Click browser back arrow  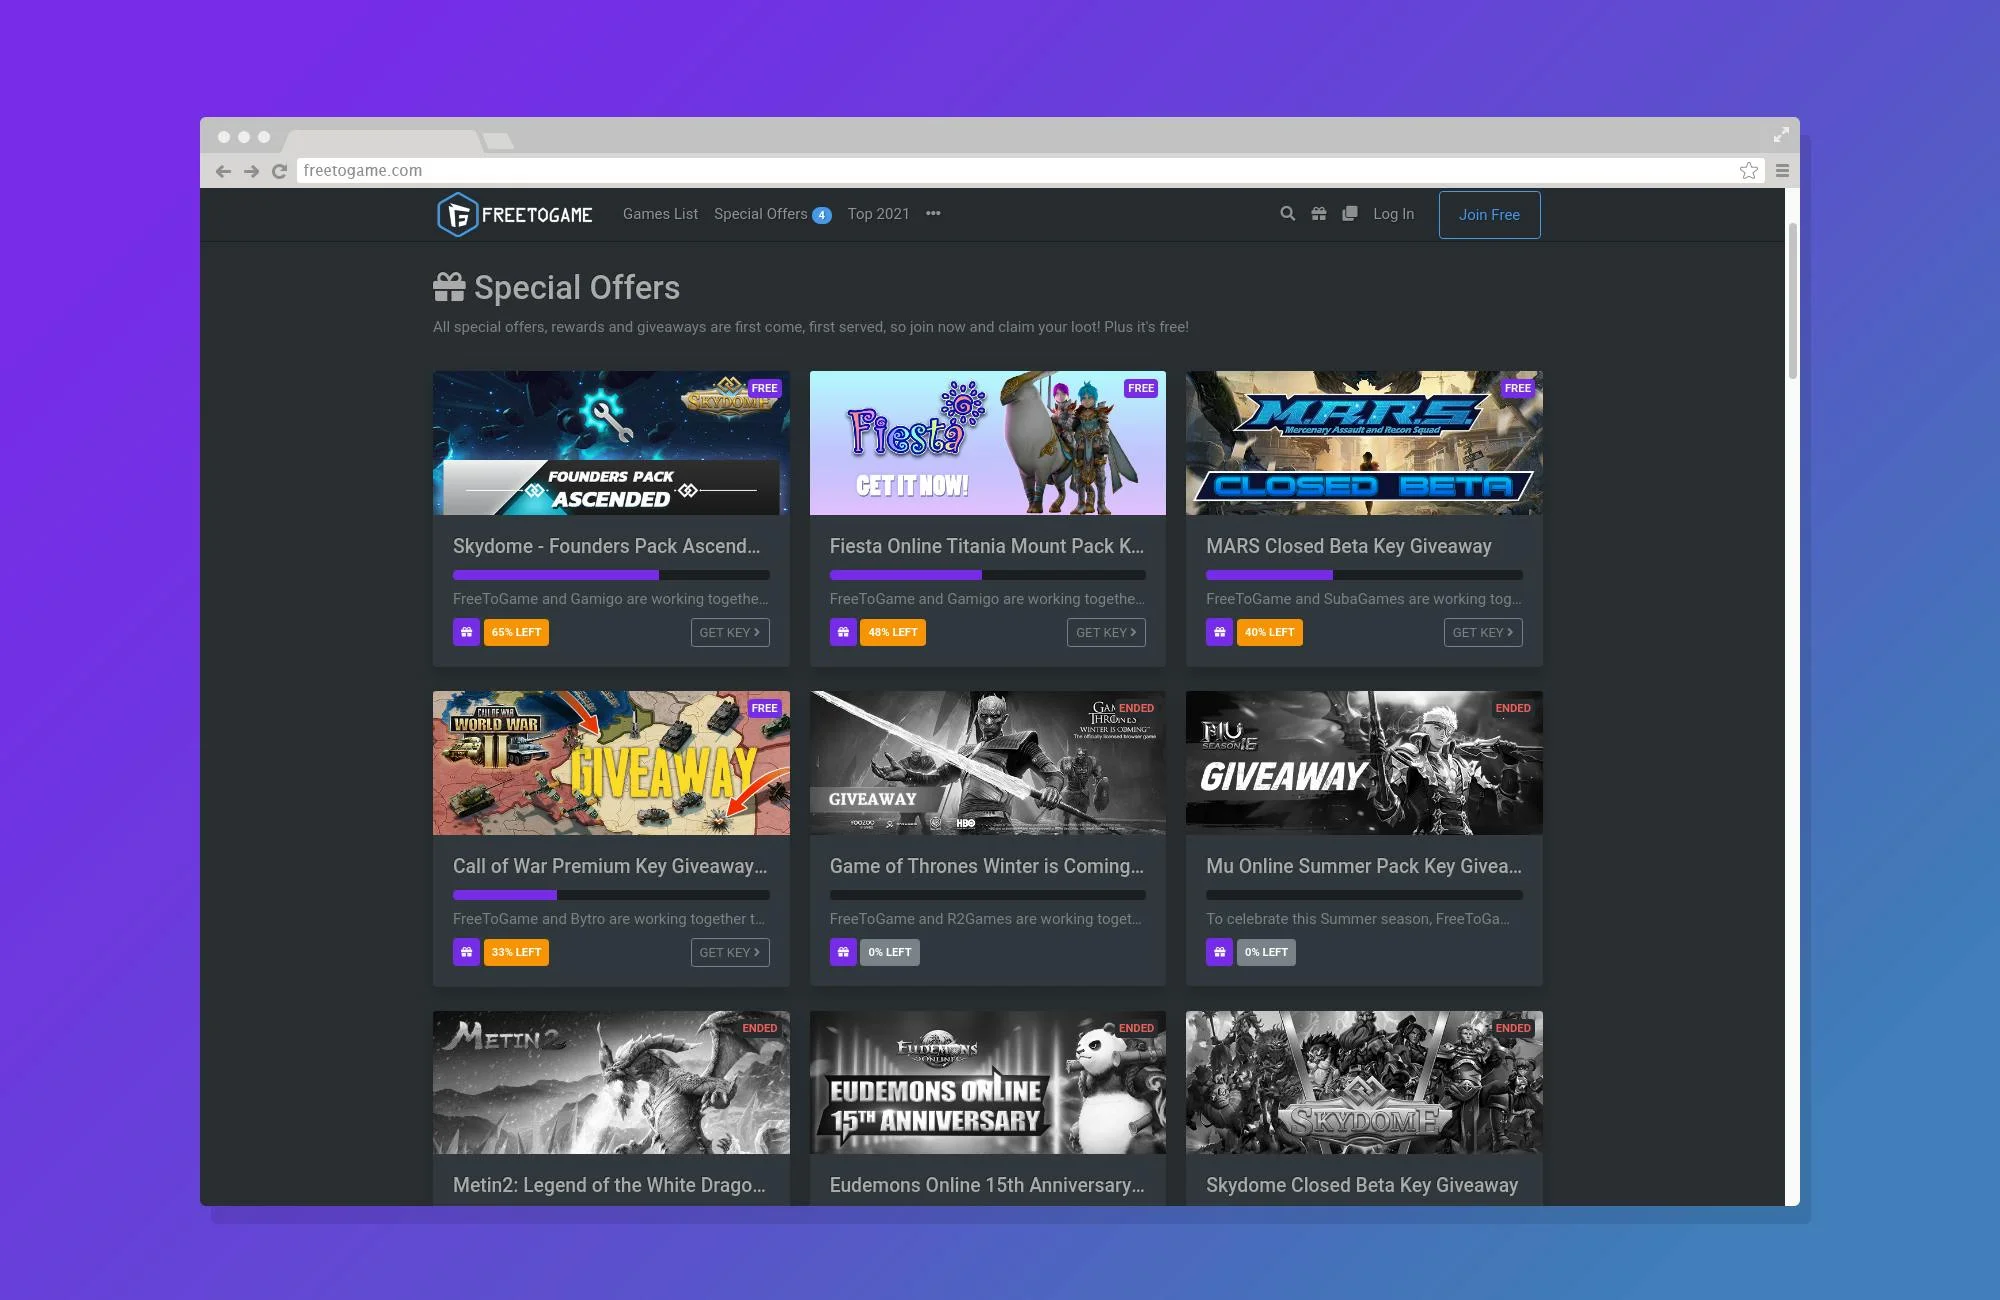pos(223,171)
